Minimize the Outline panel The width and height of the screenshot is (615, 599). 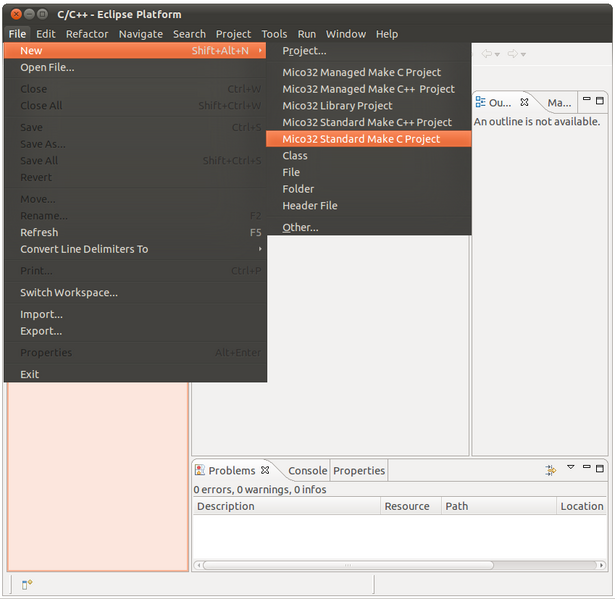coord(586,99)
